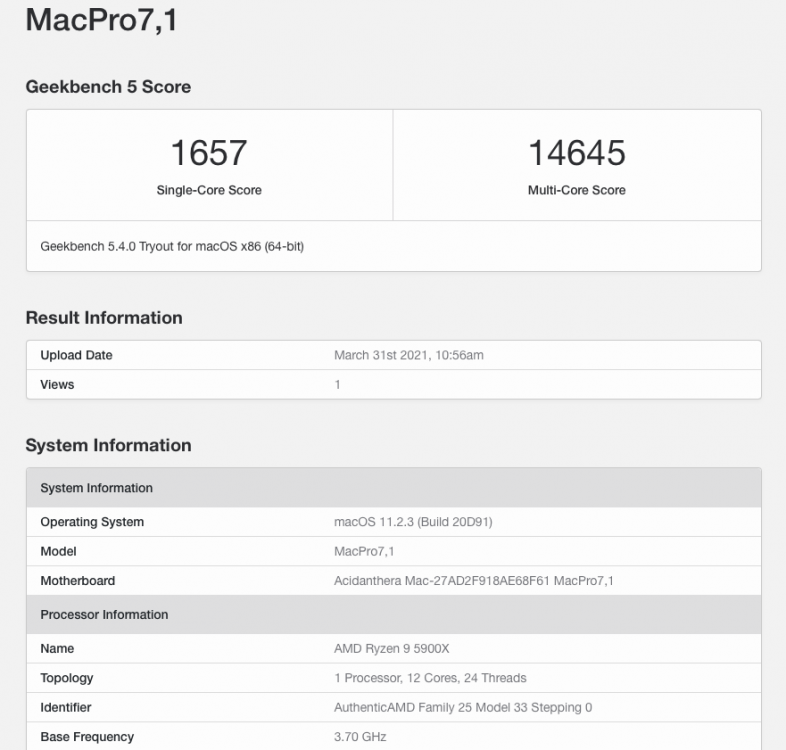
Task: Click the large System Information section heading
Action: click(108, 445)
